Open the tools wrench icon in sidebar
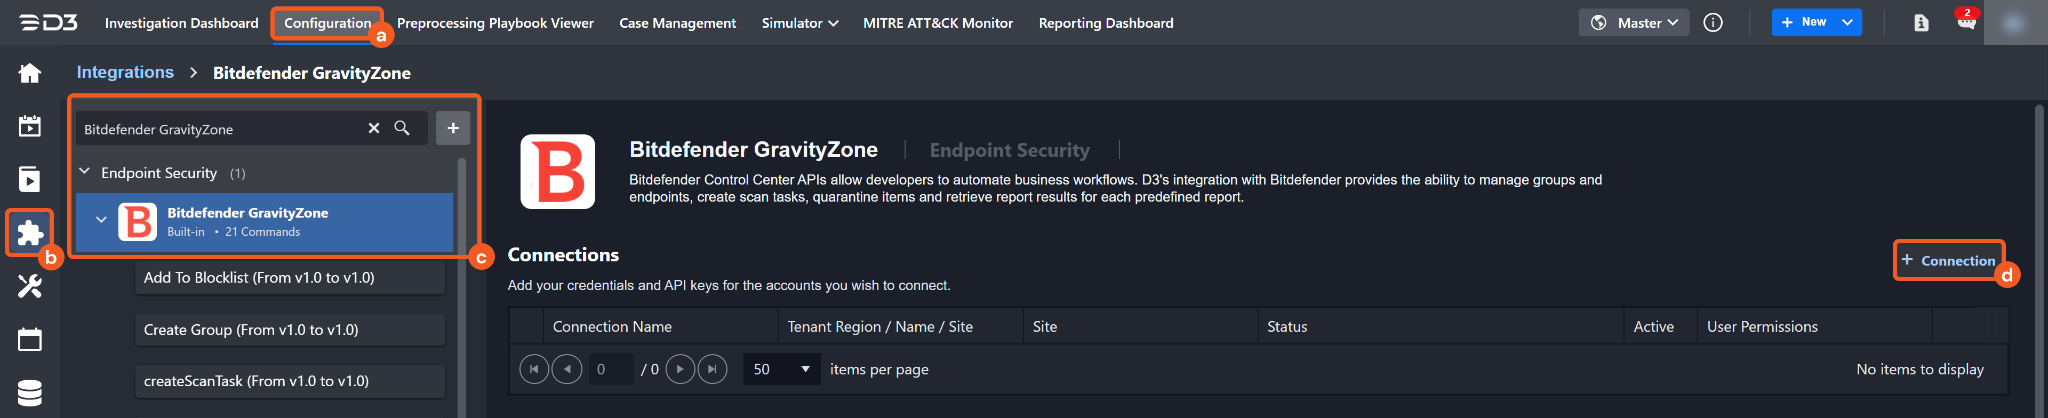Screen dimensions: 2048x418 30,287
